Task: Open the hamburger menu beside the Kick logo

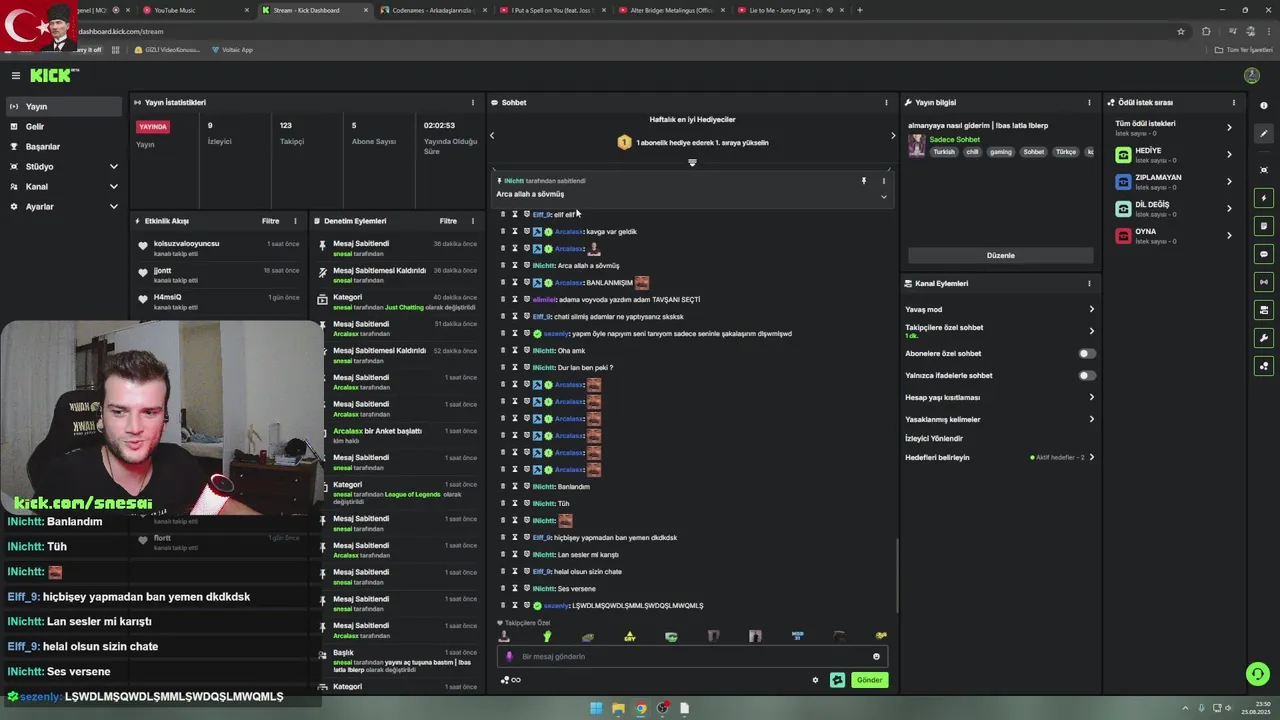Action: click(x=16, y=76)
